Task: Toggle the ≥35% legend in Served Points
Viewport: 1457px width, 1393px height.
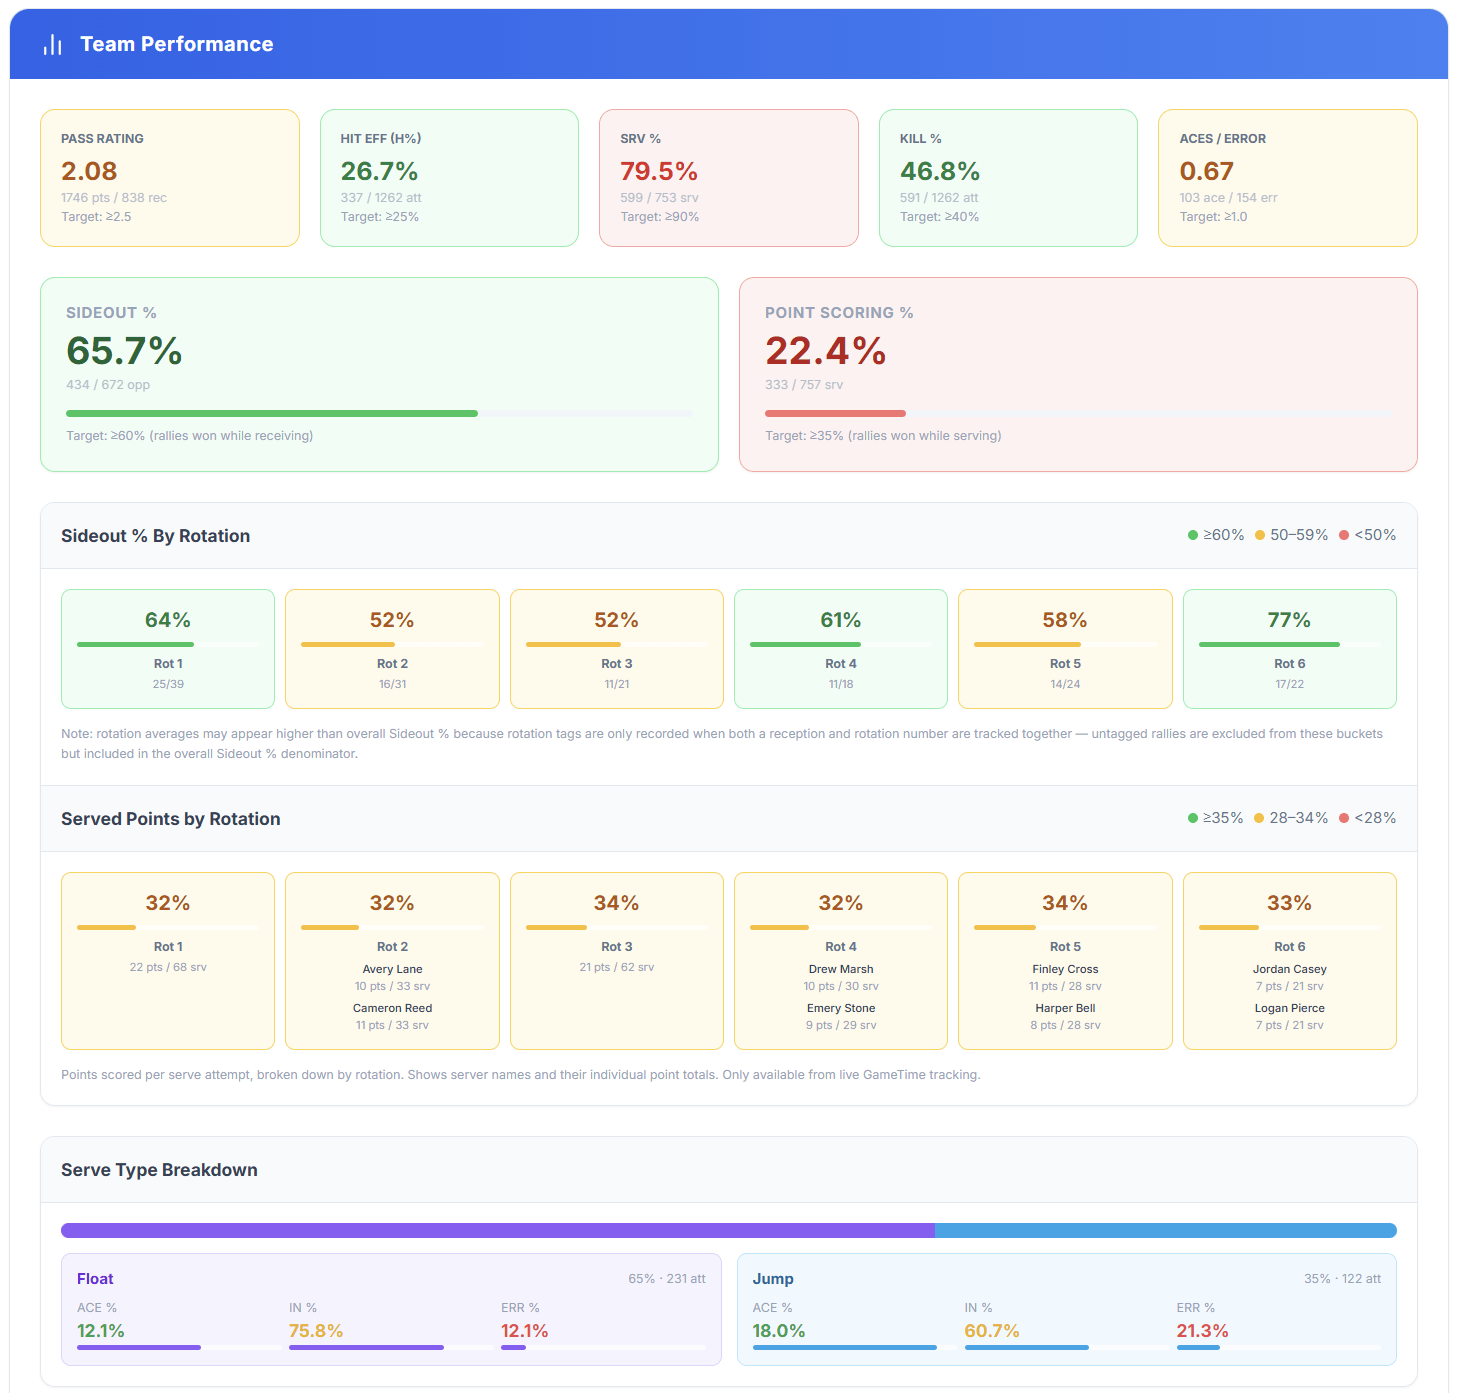Action: [x=1193, y=818]
